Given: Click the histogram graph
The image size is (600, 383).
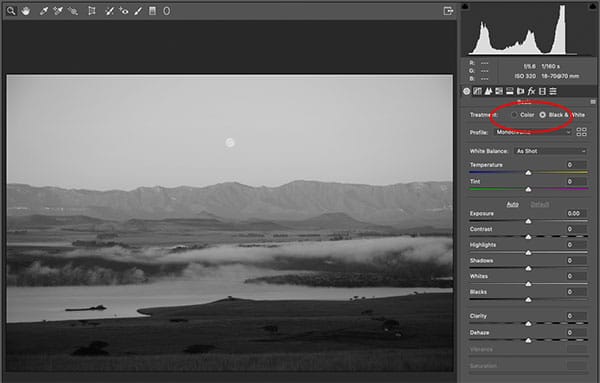Looking at the screenshot, I should (528, 30).
